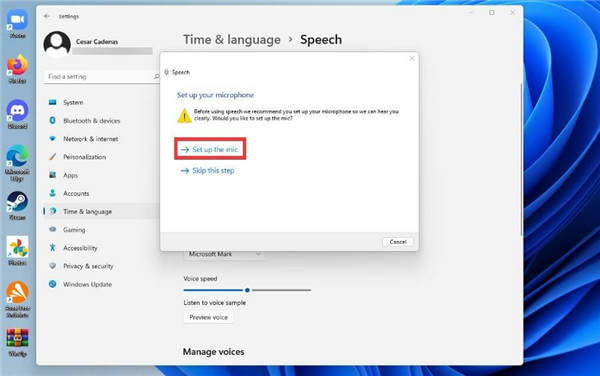
Task: Open the Zoom desktop shortcut
Action: [x=18, y=24]
